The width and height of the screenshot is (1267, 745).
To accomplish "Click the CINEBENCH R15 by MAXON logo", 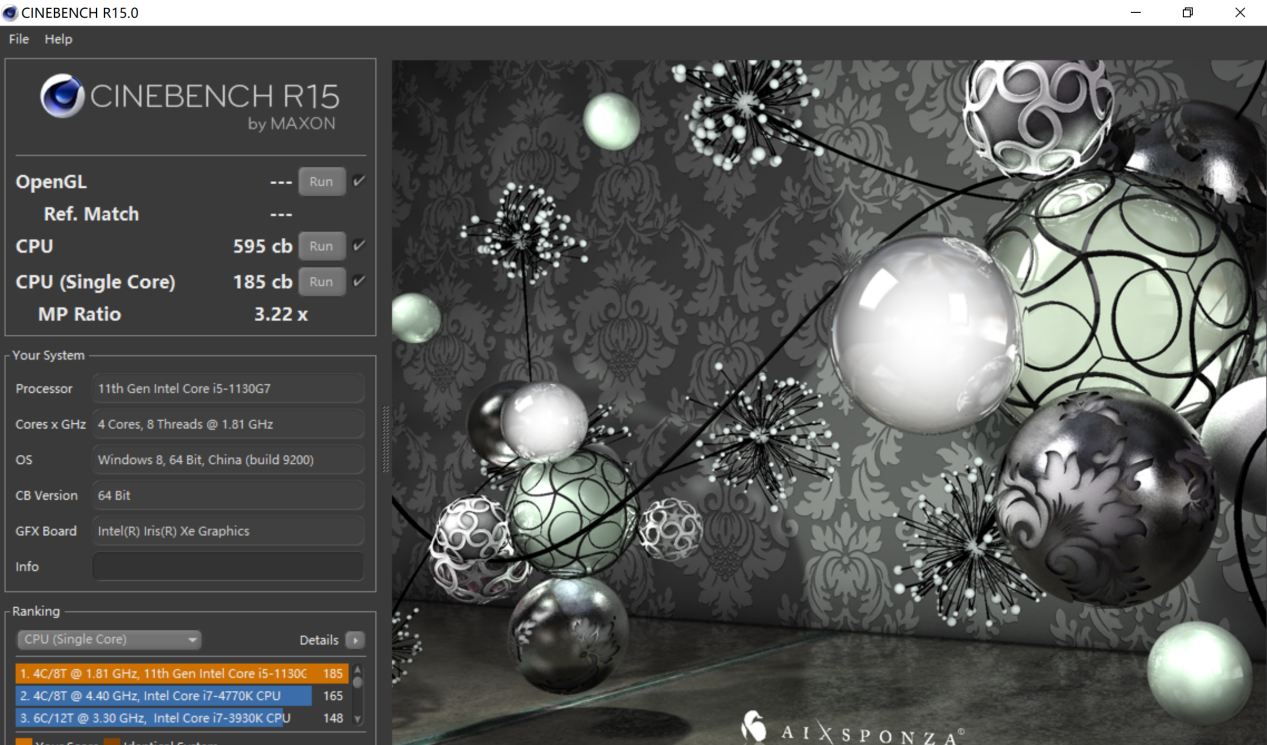I will pos(190,103).
